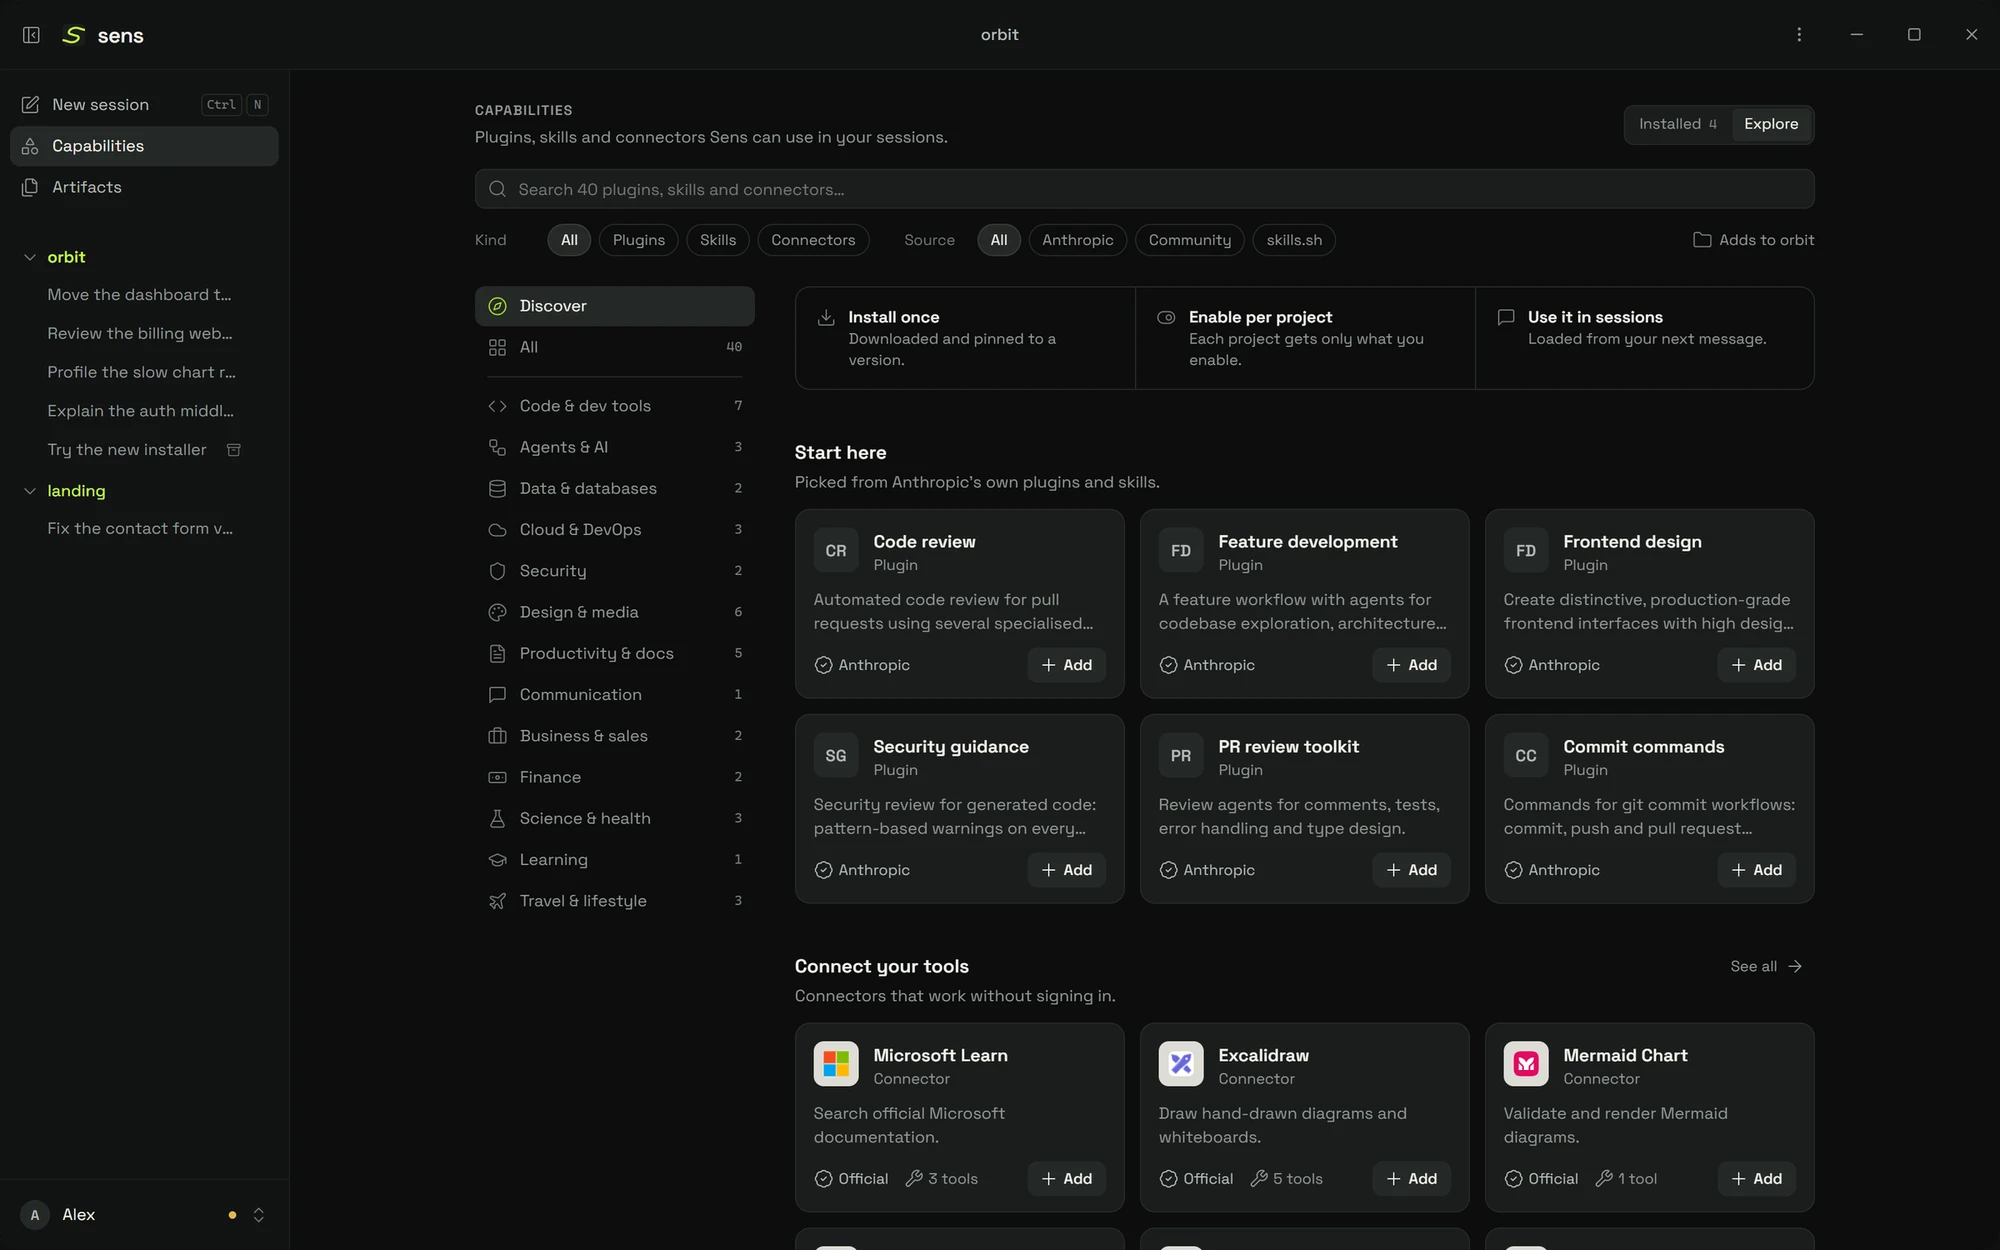Filter kind by Skills
This screenshot has width=2000, height=1250.
coord(718,240)
